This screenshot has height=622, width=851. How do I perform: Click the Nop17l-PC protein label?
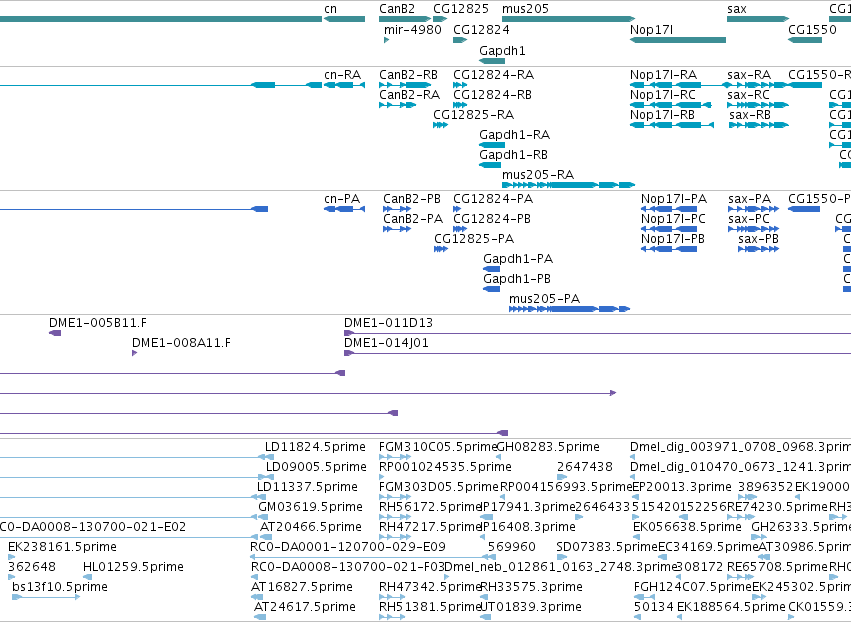[x=673, y=219]
